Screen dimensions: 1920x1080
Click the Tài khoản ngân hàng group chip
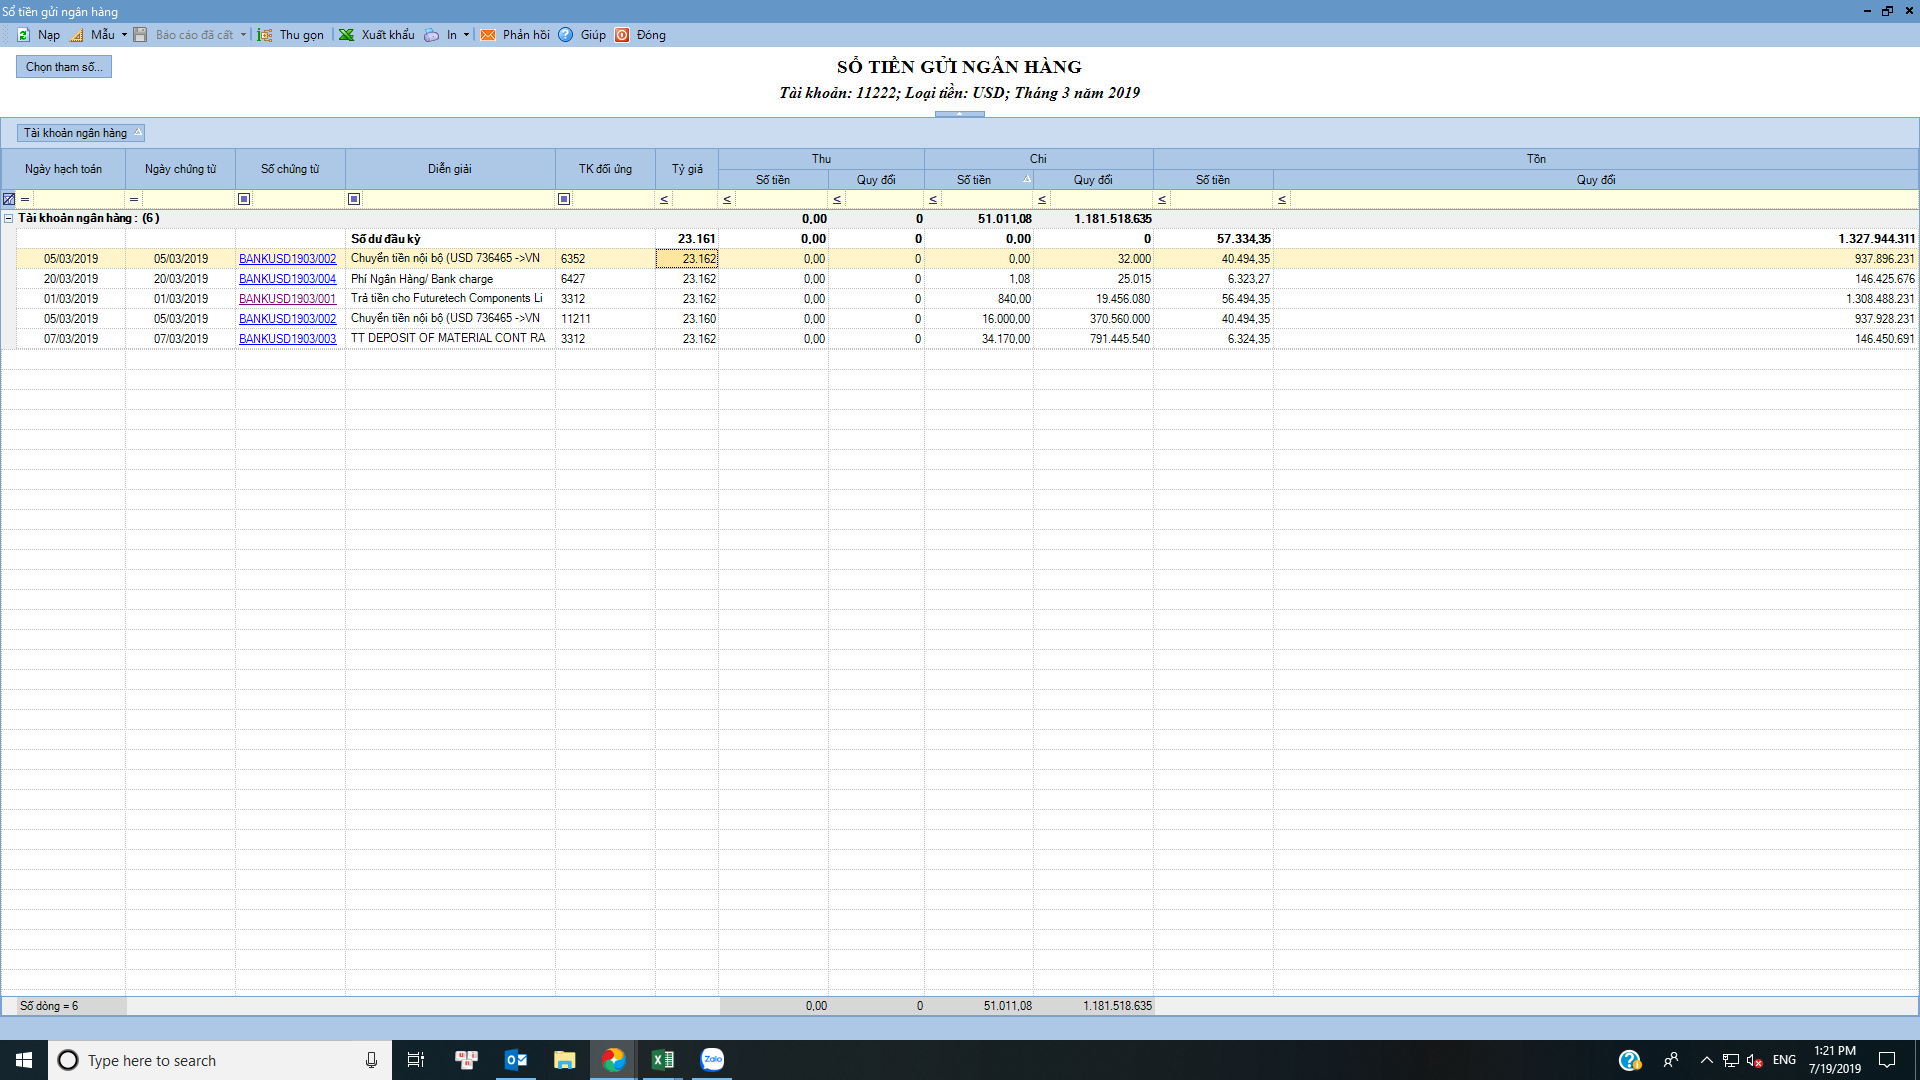click(x=81, y=133)
